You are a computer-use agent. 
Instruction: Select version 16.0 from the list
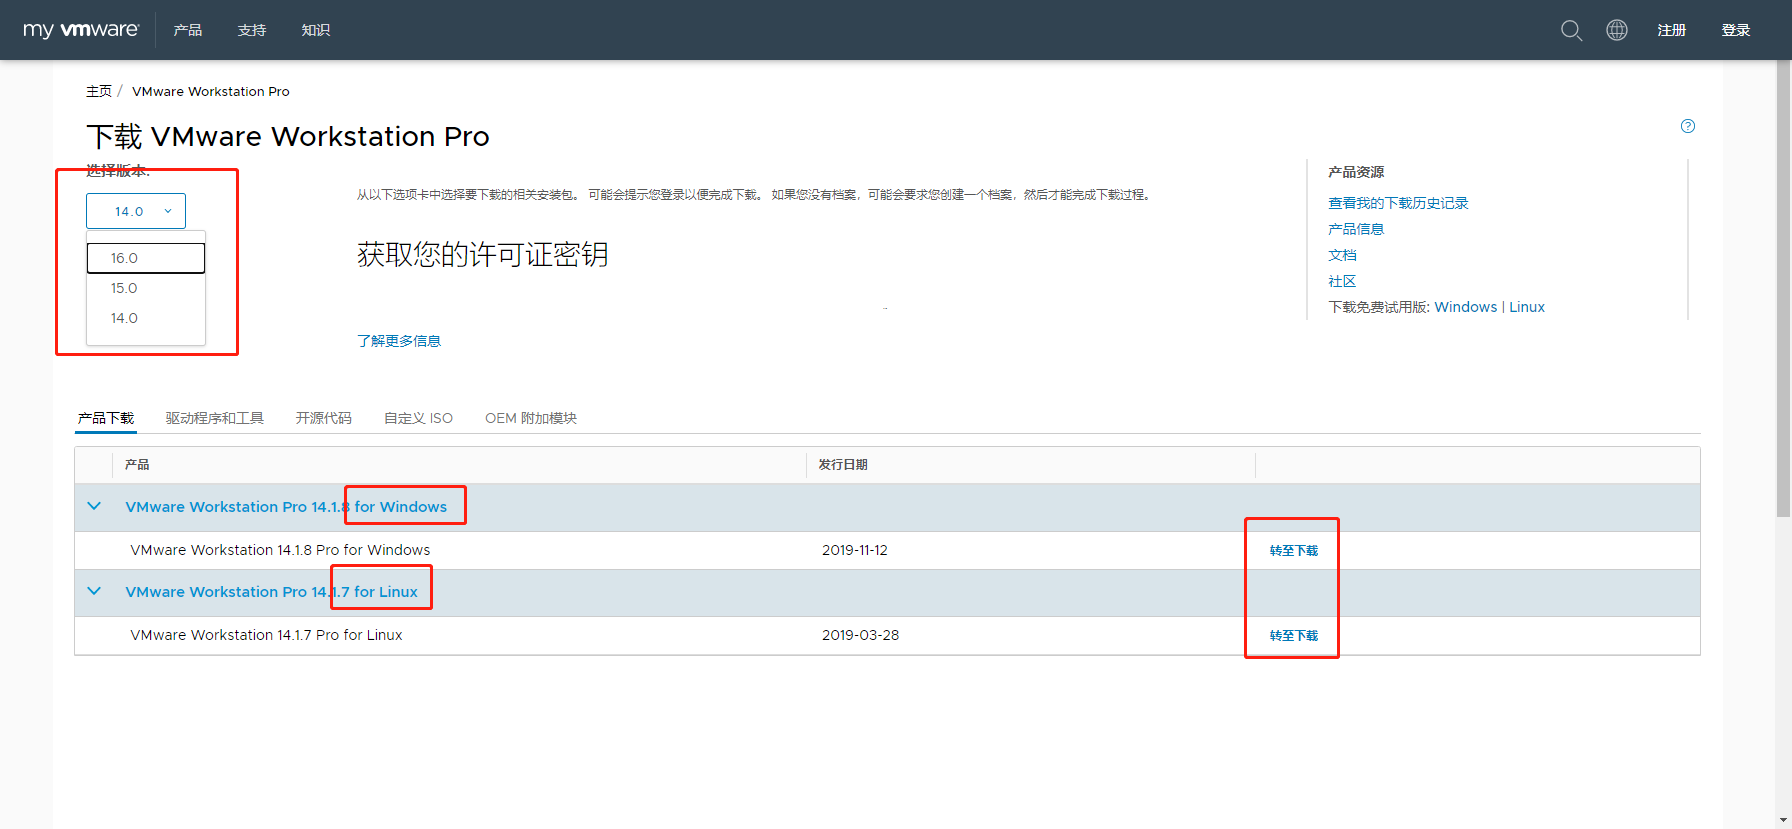(146, 258)
